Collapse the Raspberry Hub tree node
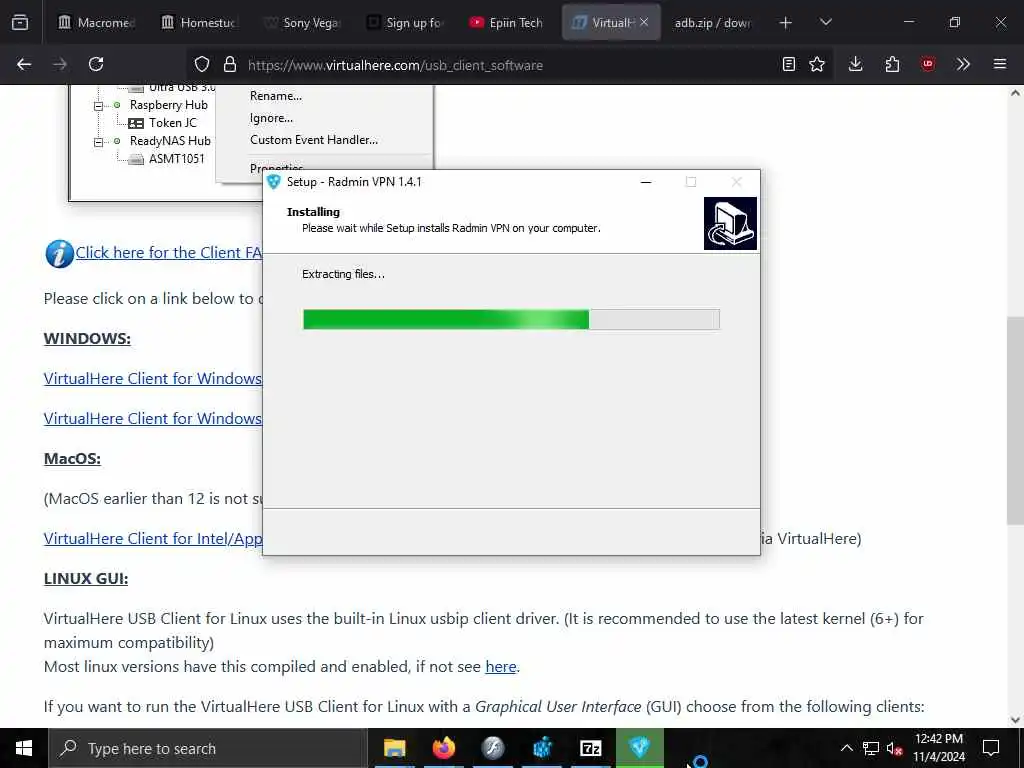1024x768 pixels. pos(99,105)
